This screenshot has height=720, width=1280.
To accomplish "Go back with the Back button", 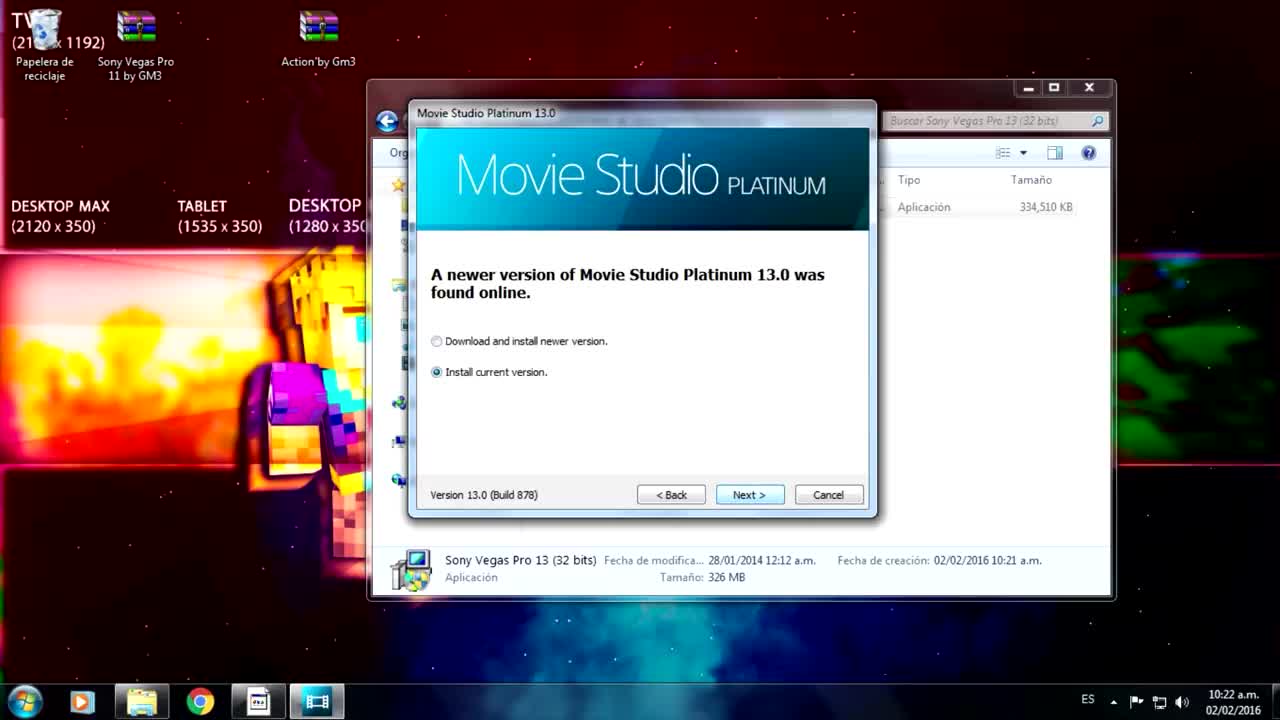I will point(671,495).
